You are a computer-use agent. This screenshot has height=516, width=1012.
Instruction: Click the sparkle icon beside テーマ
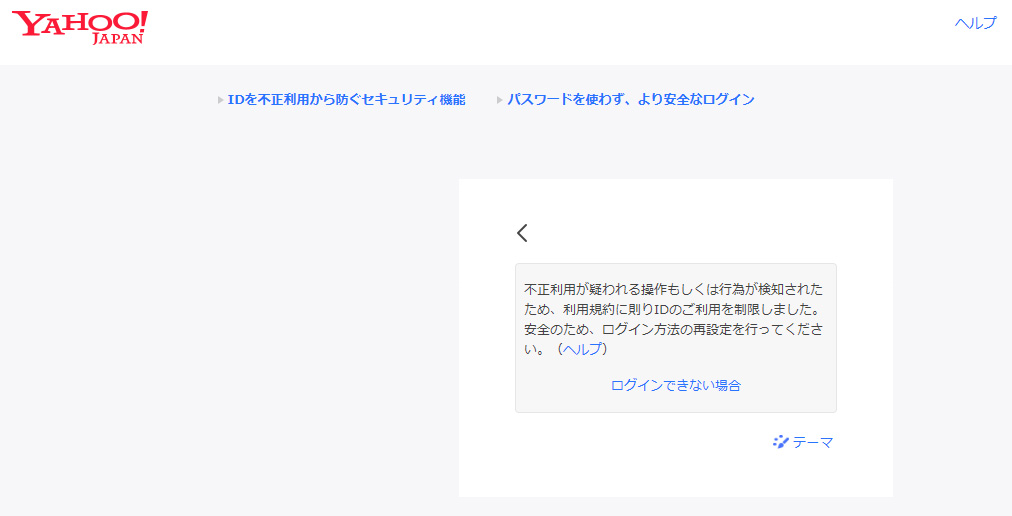tap(781, 441)
